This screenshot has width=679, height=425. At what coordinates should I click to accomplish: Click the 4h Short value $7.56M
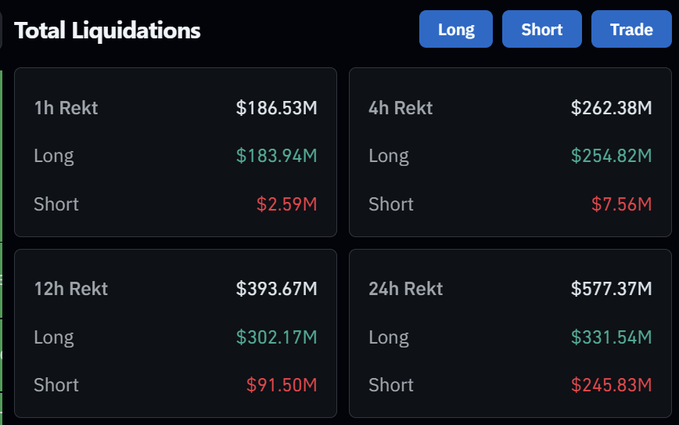click(621, 204)
